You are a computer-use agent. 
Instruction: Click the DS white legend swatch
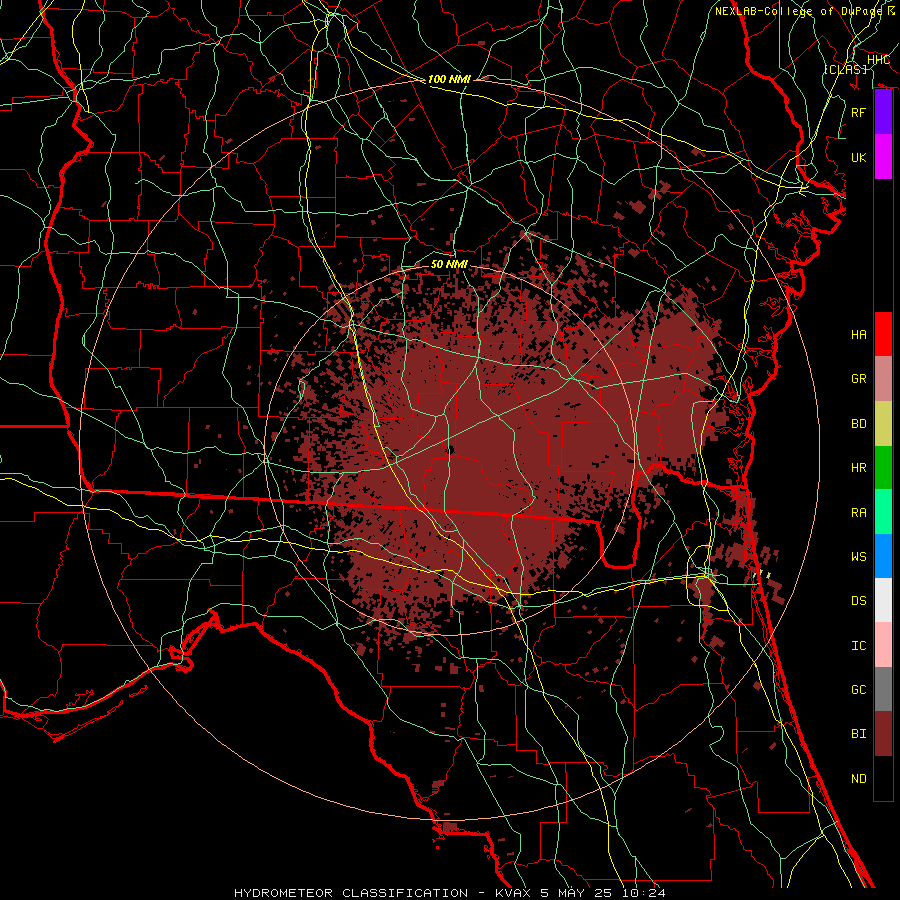click(883, 600)
